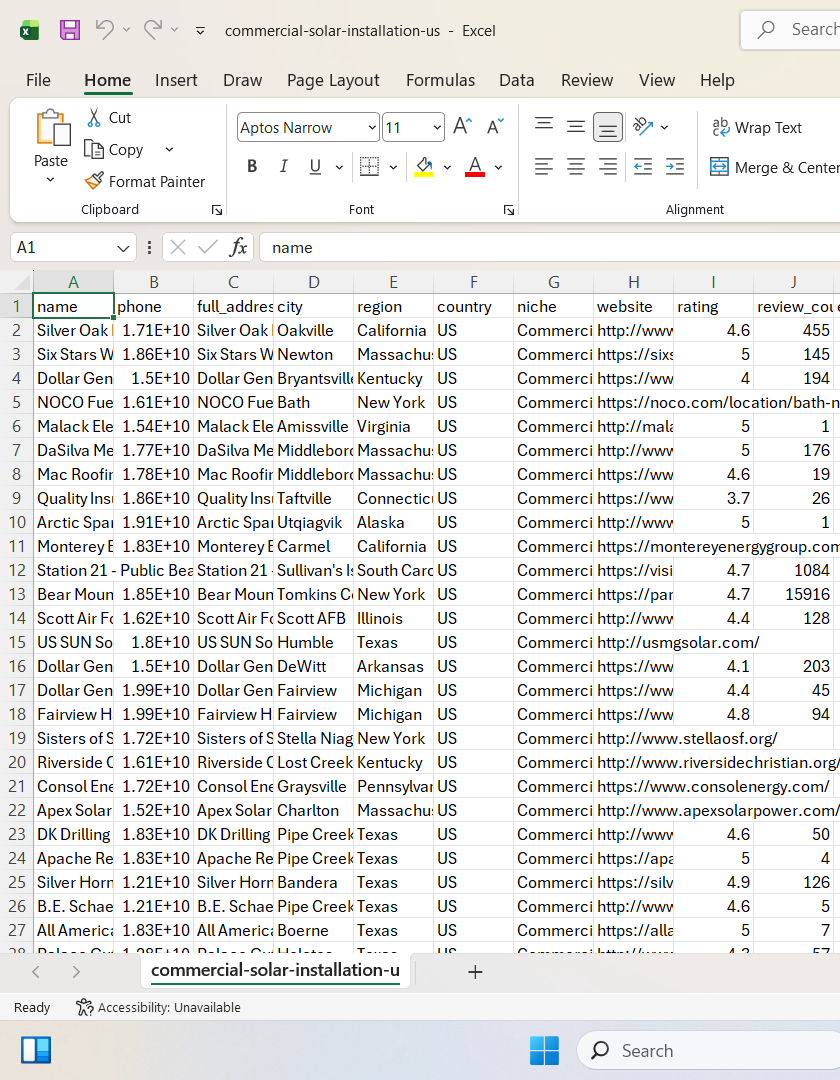The width and height of the screenshot is (840, 1080).
Task: Select Center alignment
Action: (576, 166)
